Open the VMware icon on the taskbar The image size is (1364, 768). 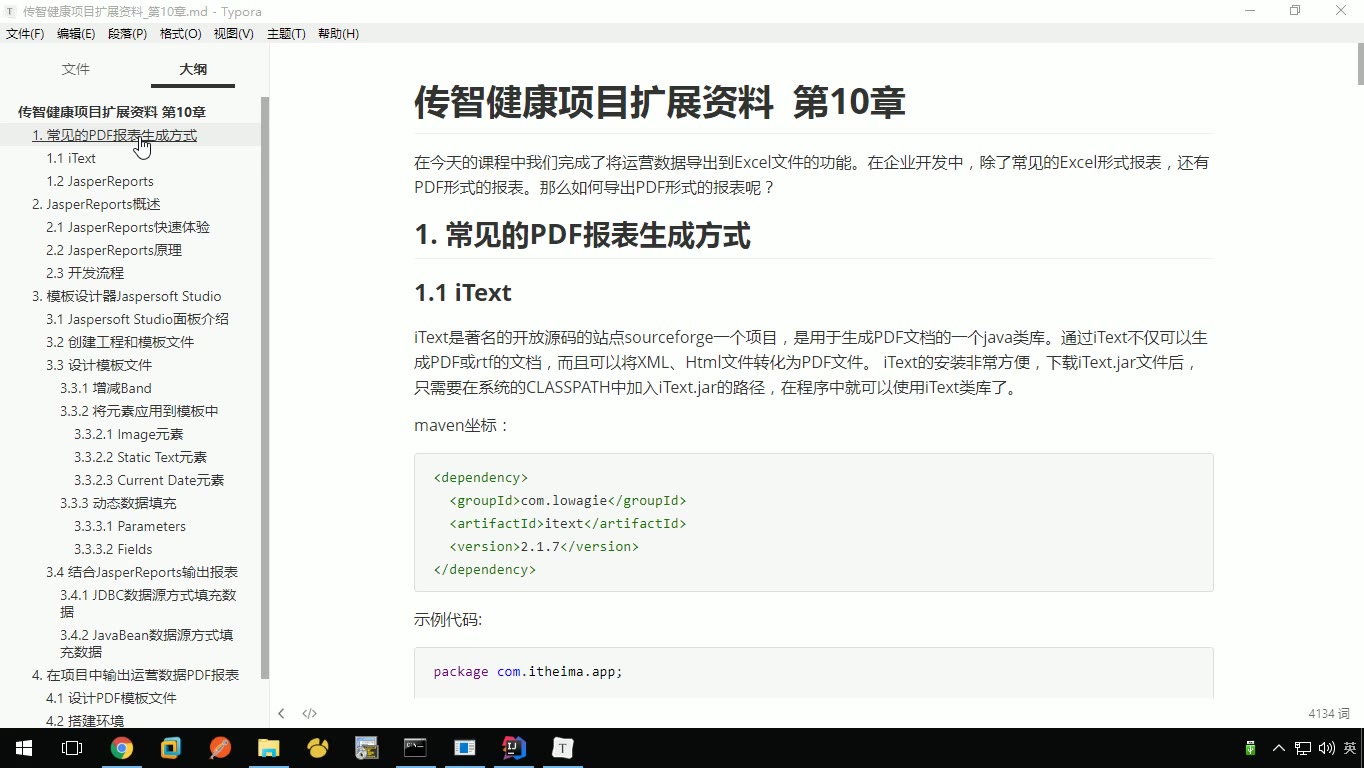click(x=171, y=748)
